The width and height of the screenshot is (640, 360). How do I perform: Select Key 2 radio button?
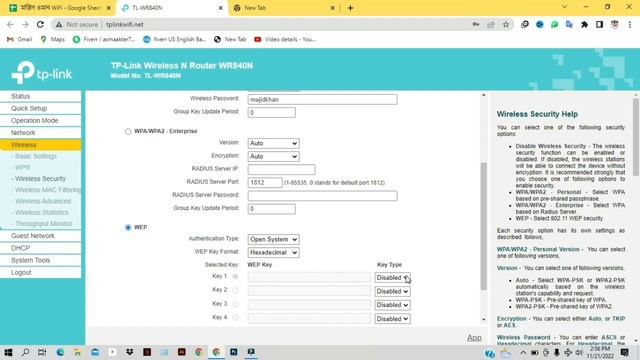click(x=235, y=290)
